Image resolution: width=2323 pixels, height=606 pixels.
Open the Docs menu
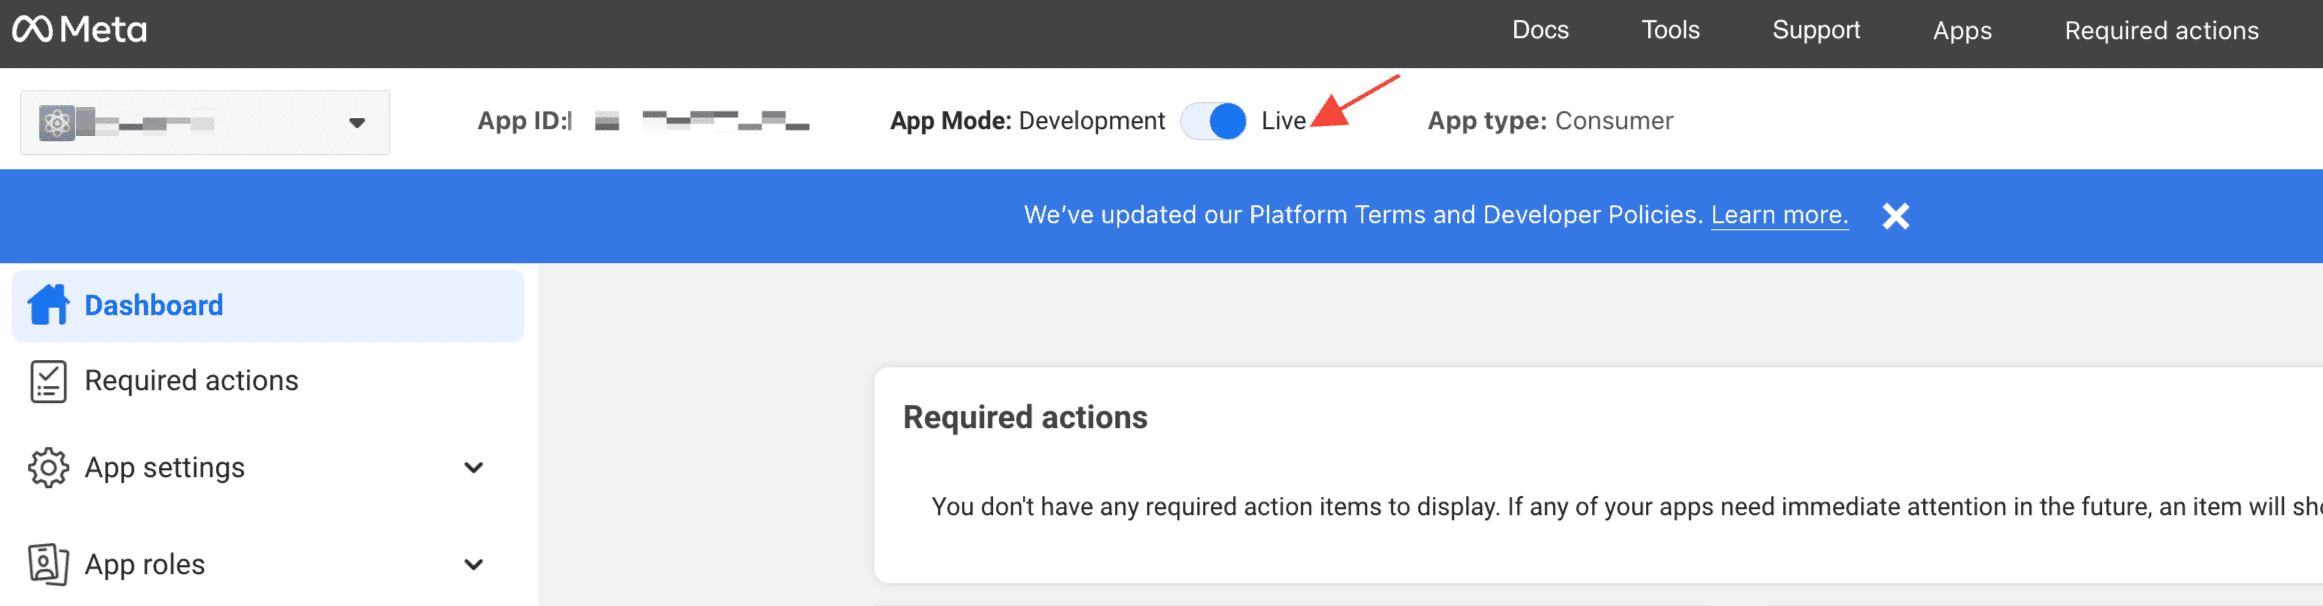[x=1540, y=30]
